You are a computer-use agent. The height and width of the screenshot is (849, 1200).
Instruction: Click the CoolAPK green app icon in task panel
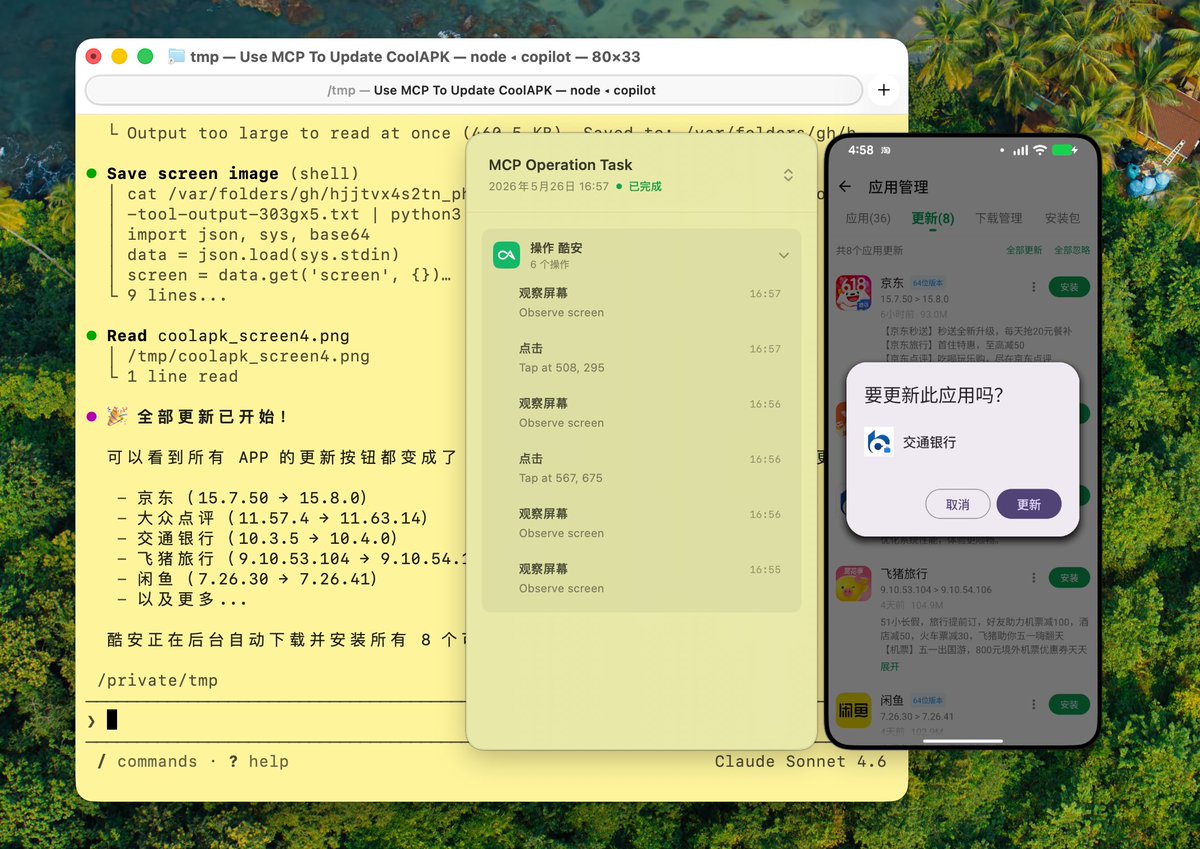click(x=507, y=255)
